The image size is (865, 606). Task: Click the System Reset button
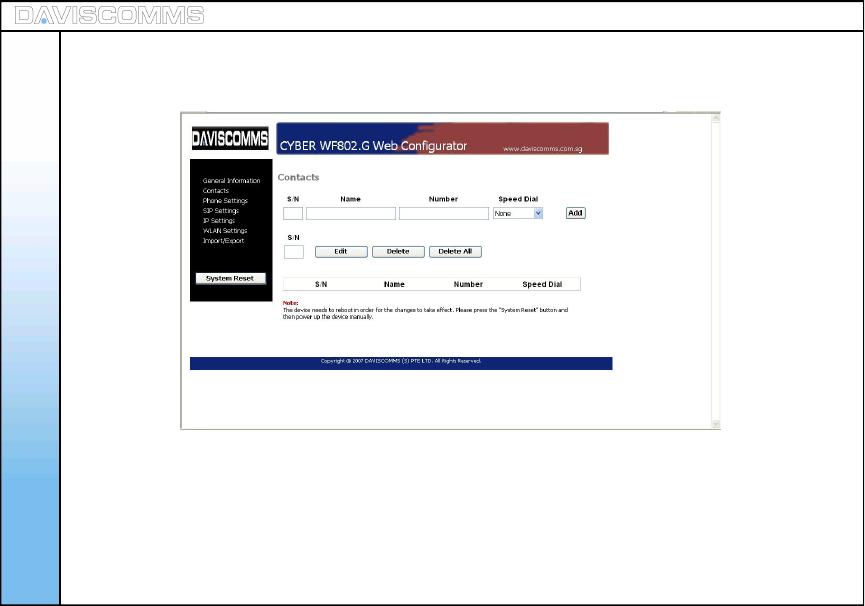coord(231,278)
